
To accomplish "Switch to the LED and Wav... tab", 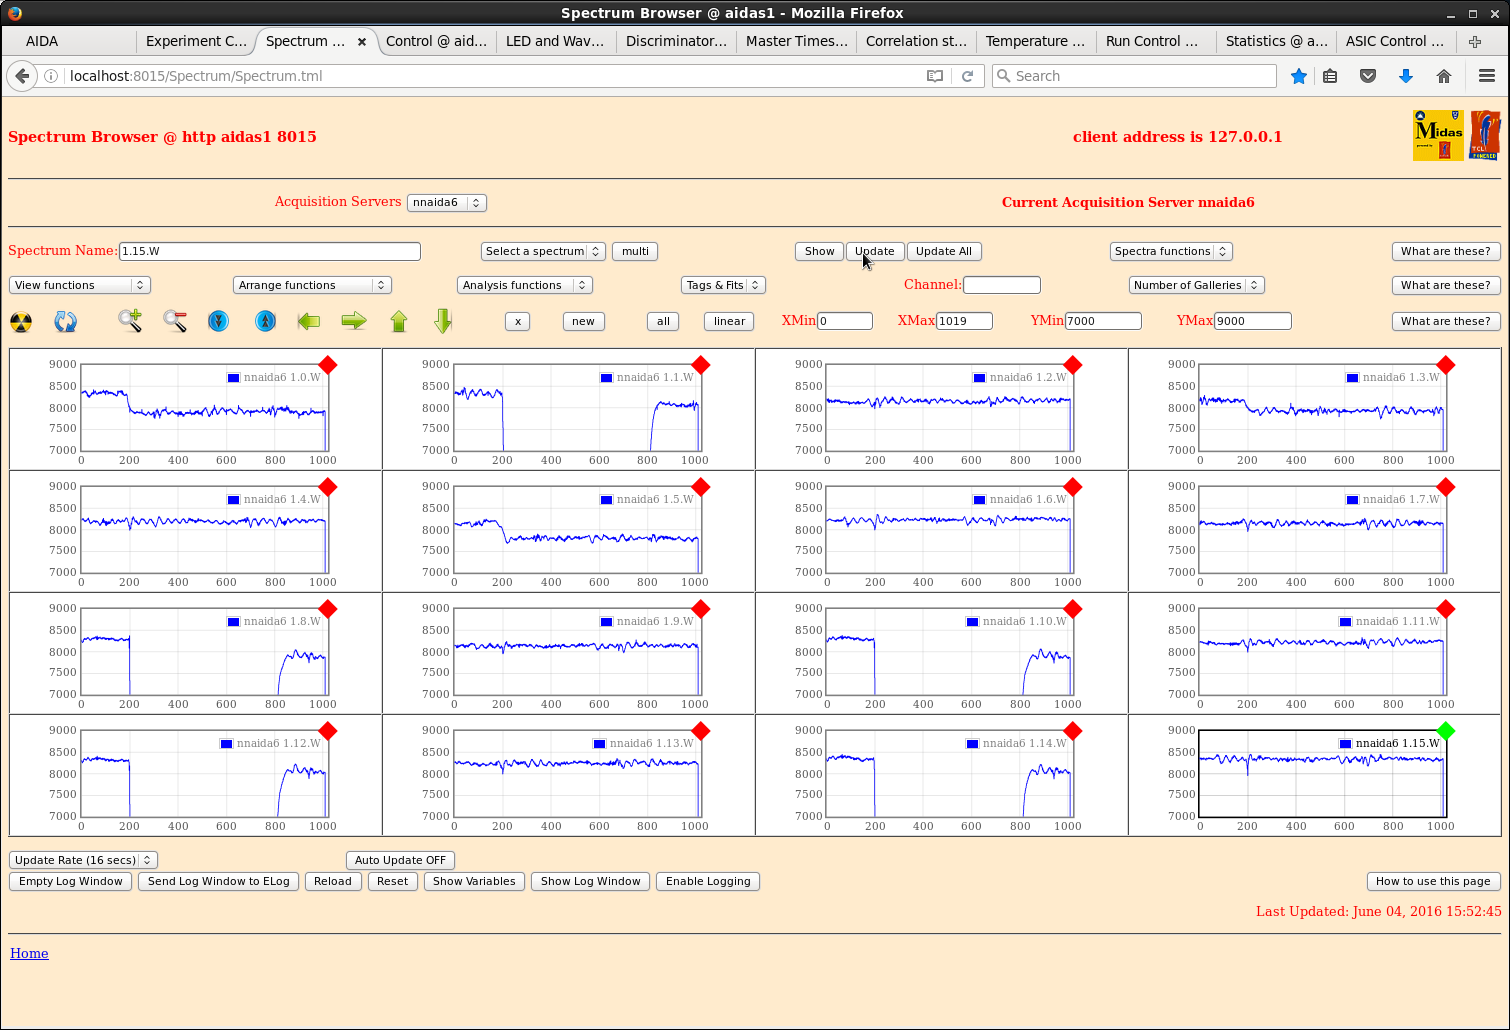I will pos(555,41).
